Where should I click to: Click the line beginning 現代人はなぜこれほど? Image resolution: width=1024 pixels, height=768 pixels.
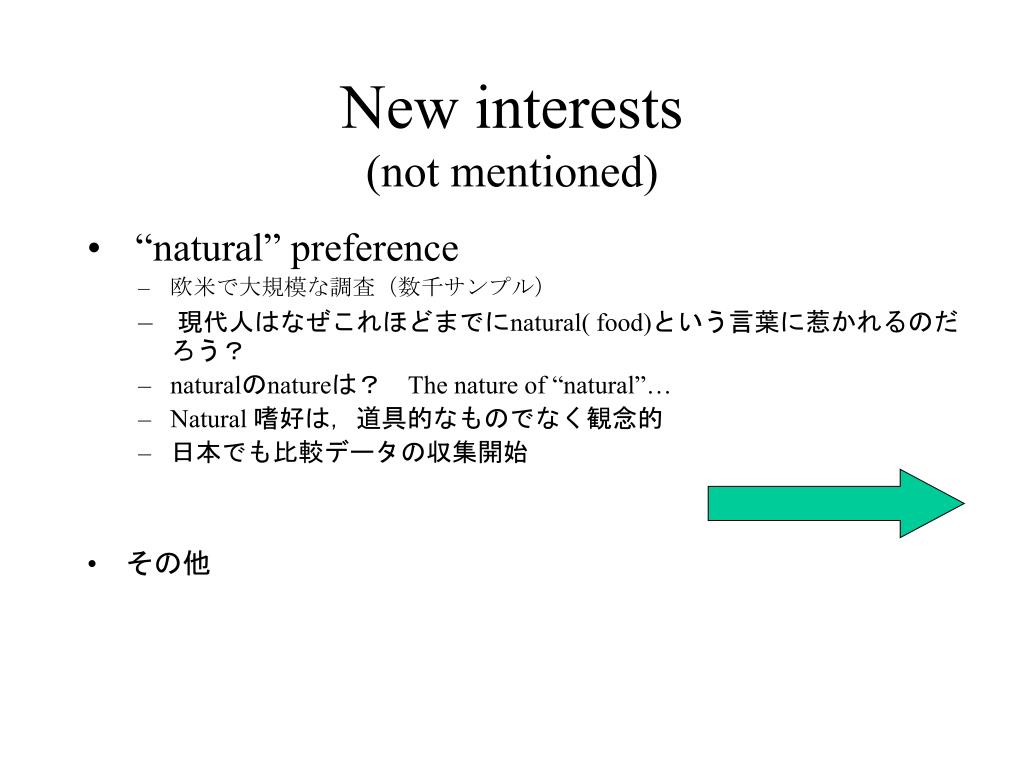pos(568,323)
